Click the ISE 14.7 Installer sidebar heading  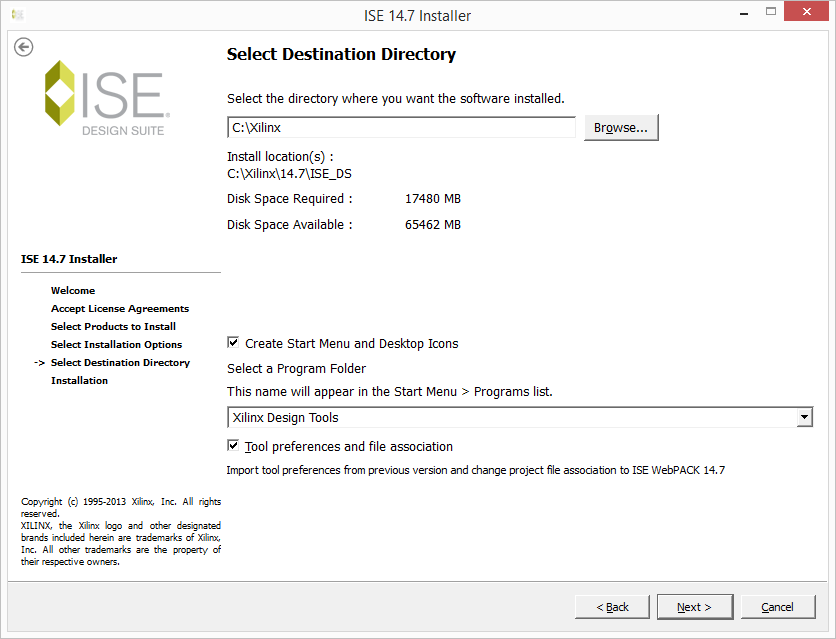point(69,259)
